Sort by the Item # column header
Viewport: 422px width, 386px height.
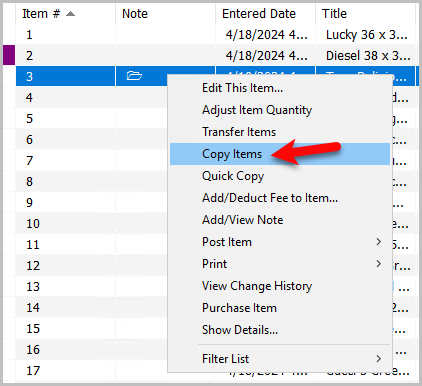click(x=65, y=14)
